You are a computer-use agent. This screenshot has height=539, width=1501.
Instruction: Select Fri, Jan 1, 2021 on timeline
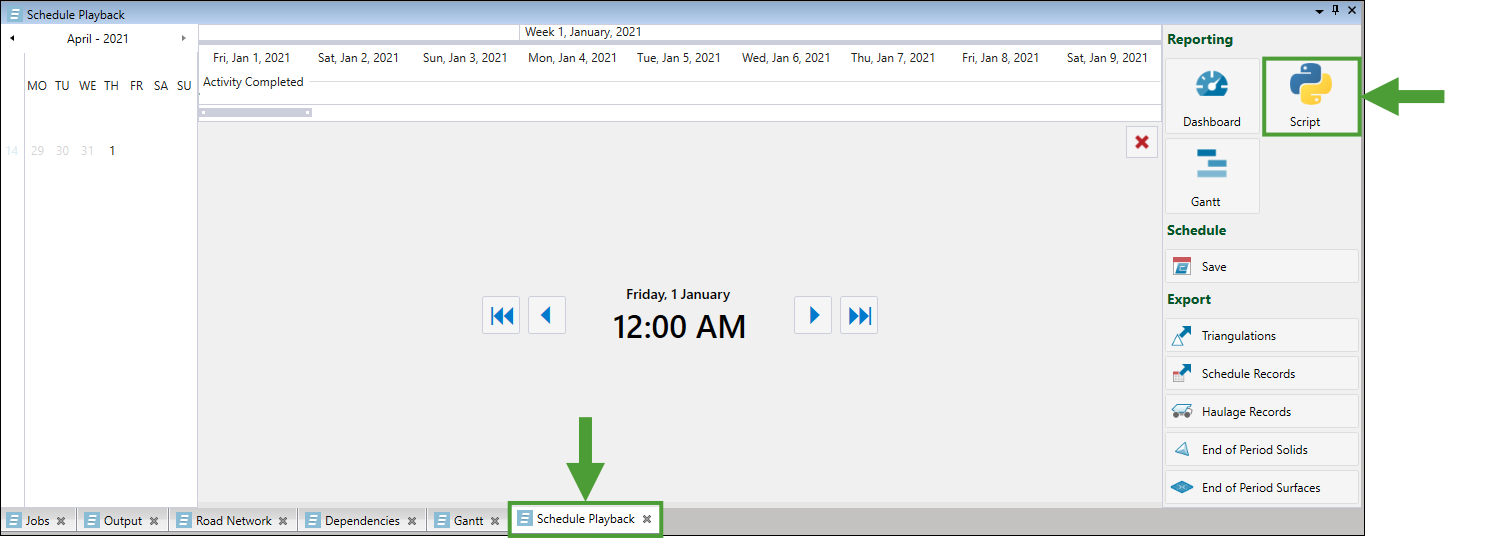(x=252, y=58)
